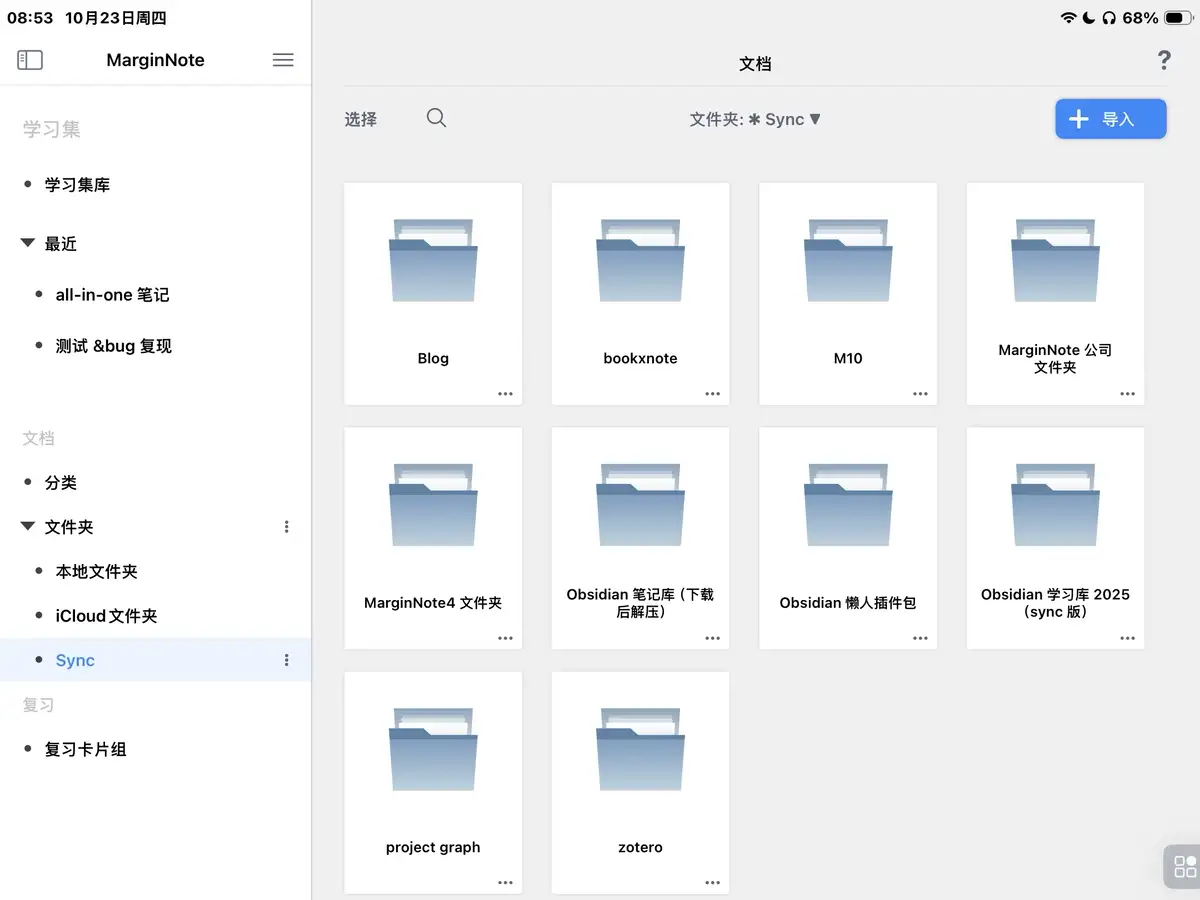
Task: Tap the 08:53 clock in status bar
Action: [x=30, y=18]
